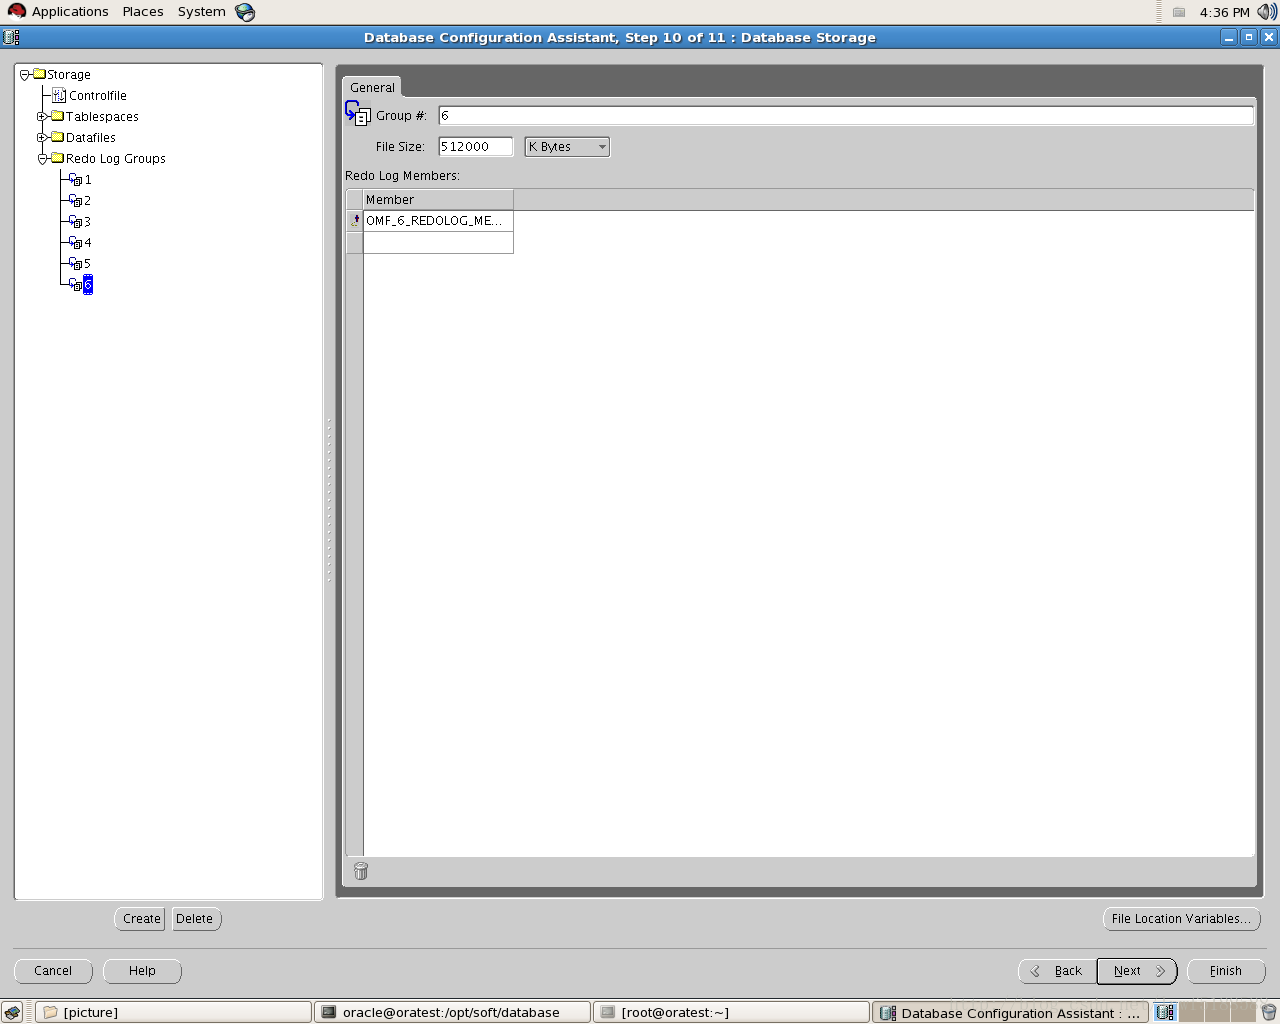Screen dimensions: 1280x1024
Task: Click the volume speaker icon in the top panel
Action: pos(1267,12)
